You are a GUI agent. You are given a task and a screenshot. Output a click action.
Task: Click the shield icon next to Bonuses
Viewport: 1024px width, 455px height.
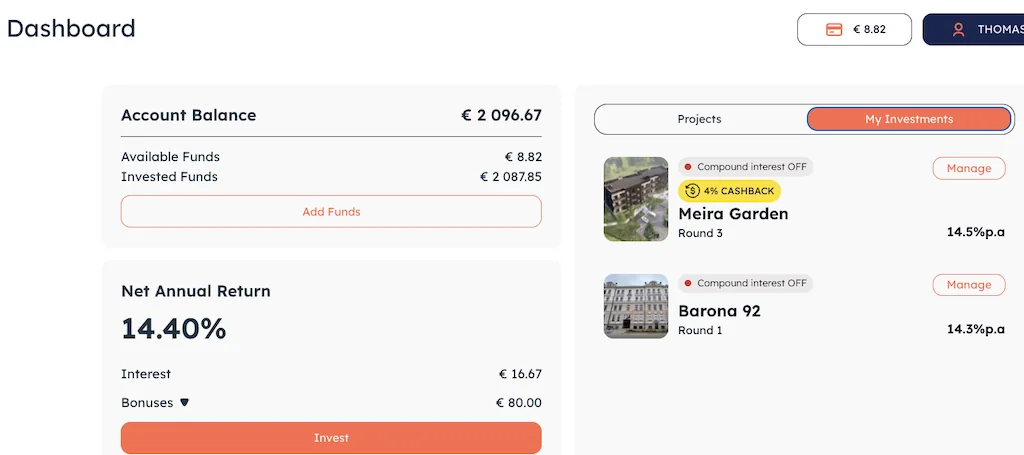[x=184, y=403]
